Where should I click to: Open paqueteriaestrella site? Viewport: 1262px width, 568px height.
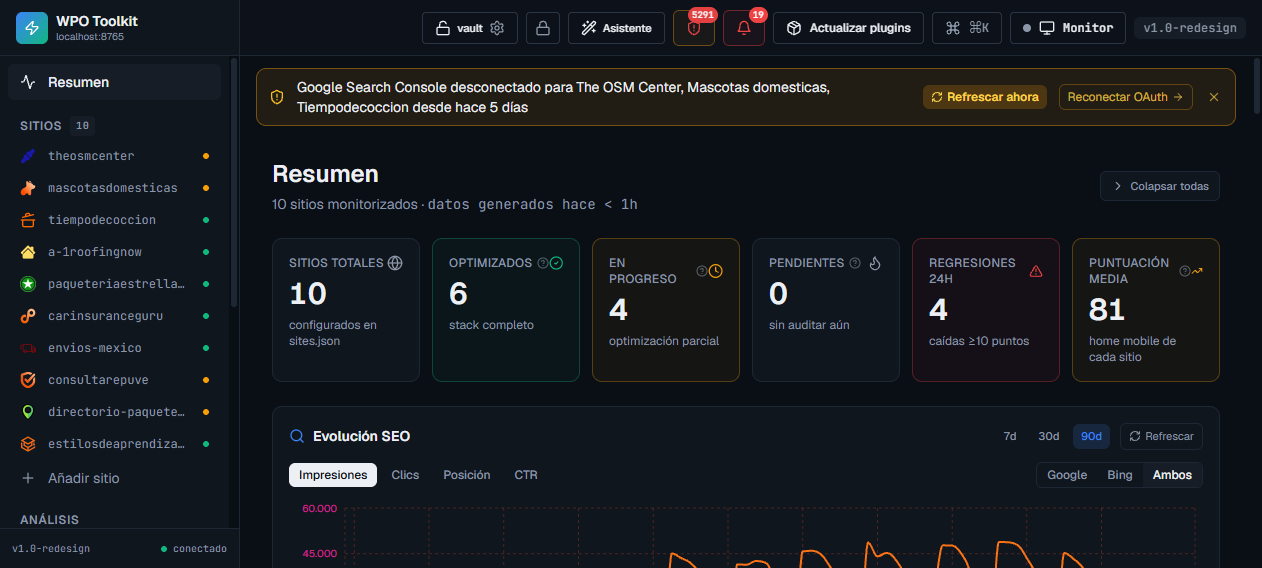[114, 284]
